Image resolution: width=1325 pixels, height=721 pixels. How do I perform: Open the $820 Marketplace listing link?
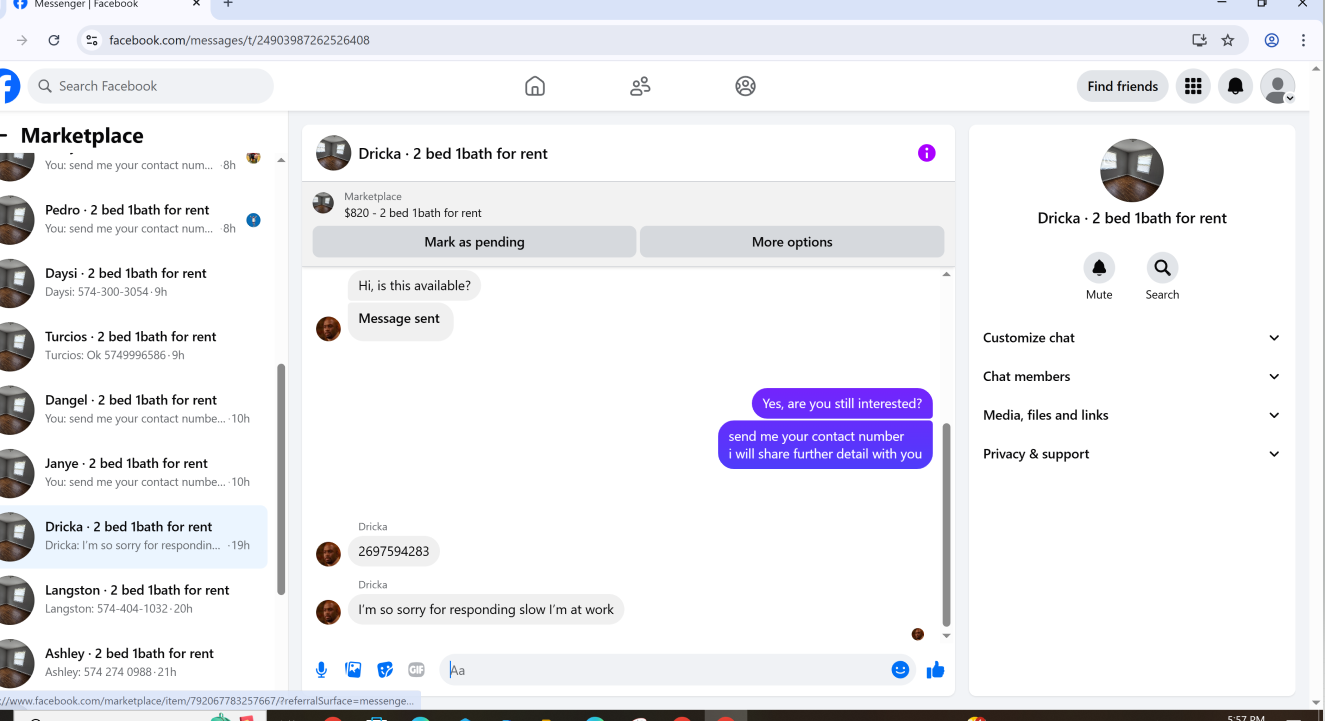click(x=413, y=213)
